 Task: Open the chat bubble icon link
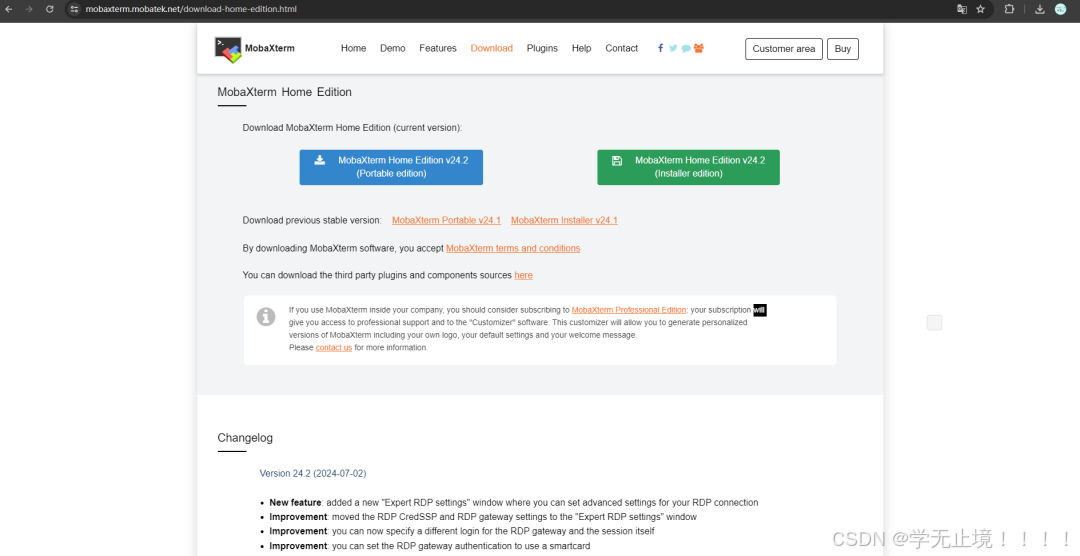tap(686, 48)
